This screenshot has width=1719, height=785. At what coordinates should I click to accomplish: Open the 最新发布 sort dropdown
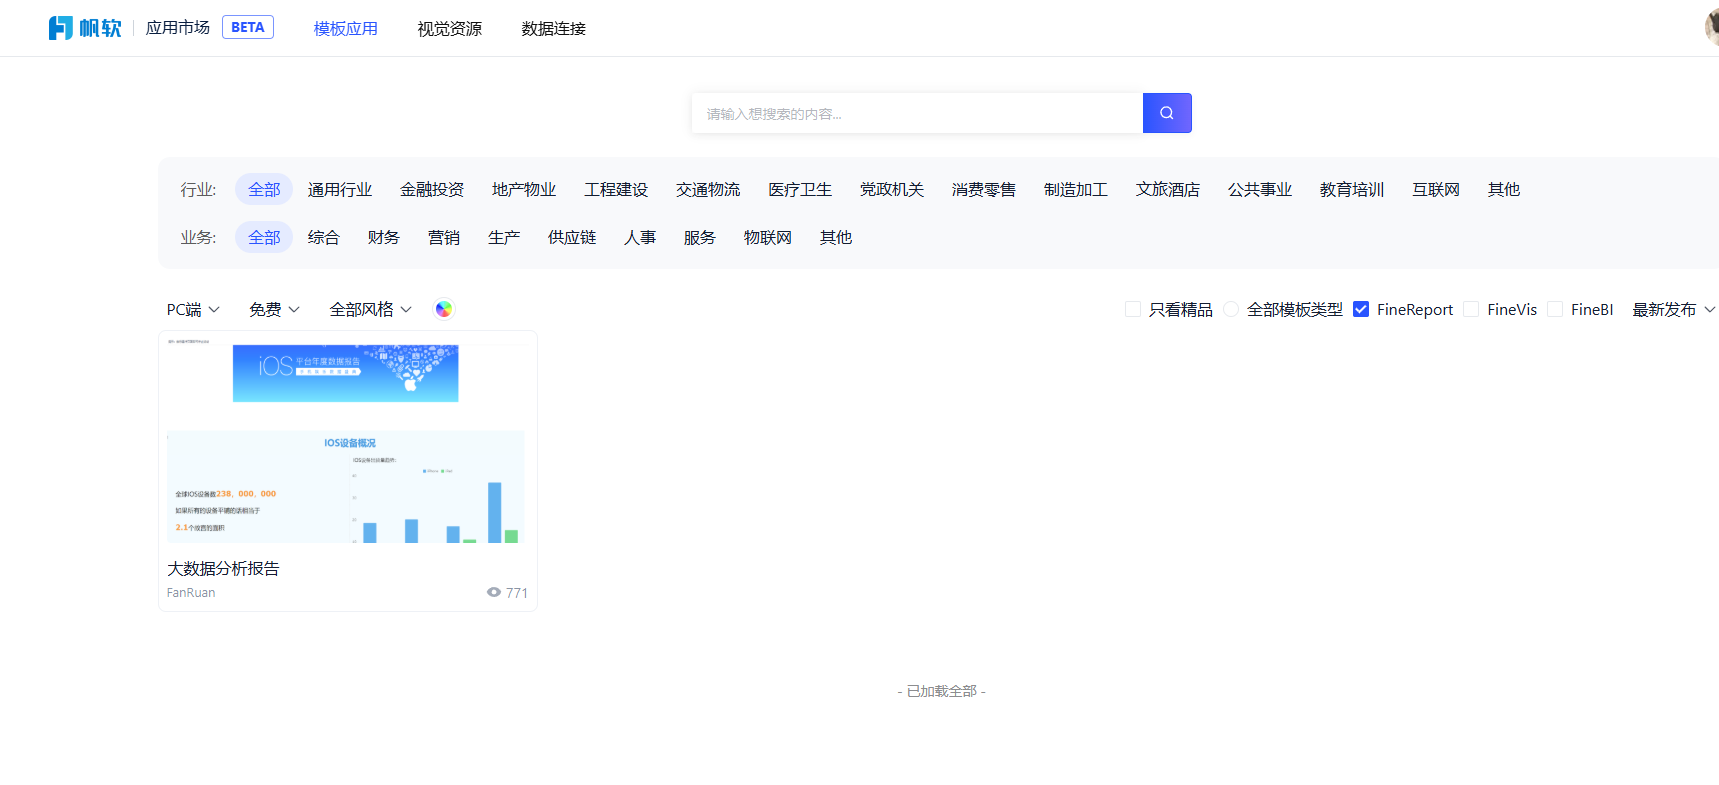click(x=1673, y=310)
